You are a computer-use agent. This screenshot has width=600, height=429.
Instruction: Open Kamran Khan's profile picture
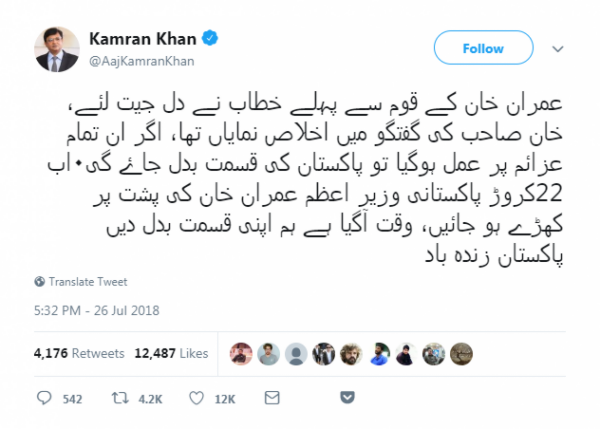tap(57, 49)
